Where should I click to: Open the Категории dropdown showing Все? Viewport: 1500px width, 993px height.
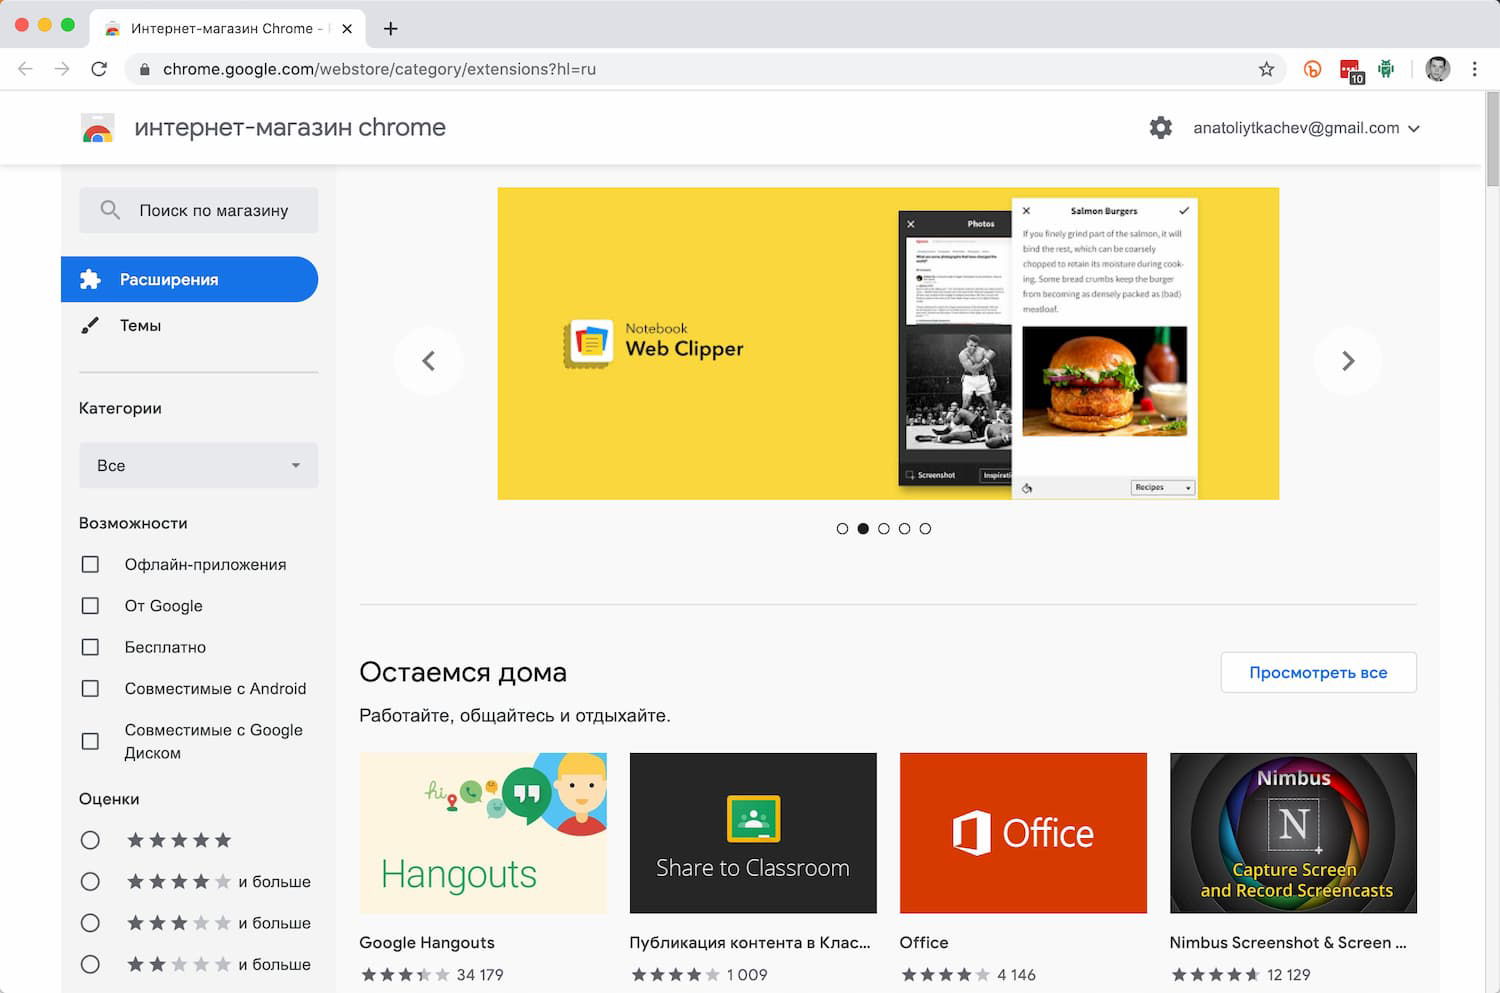[198, 465]
